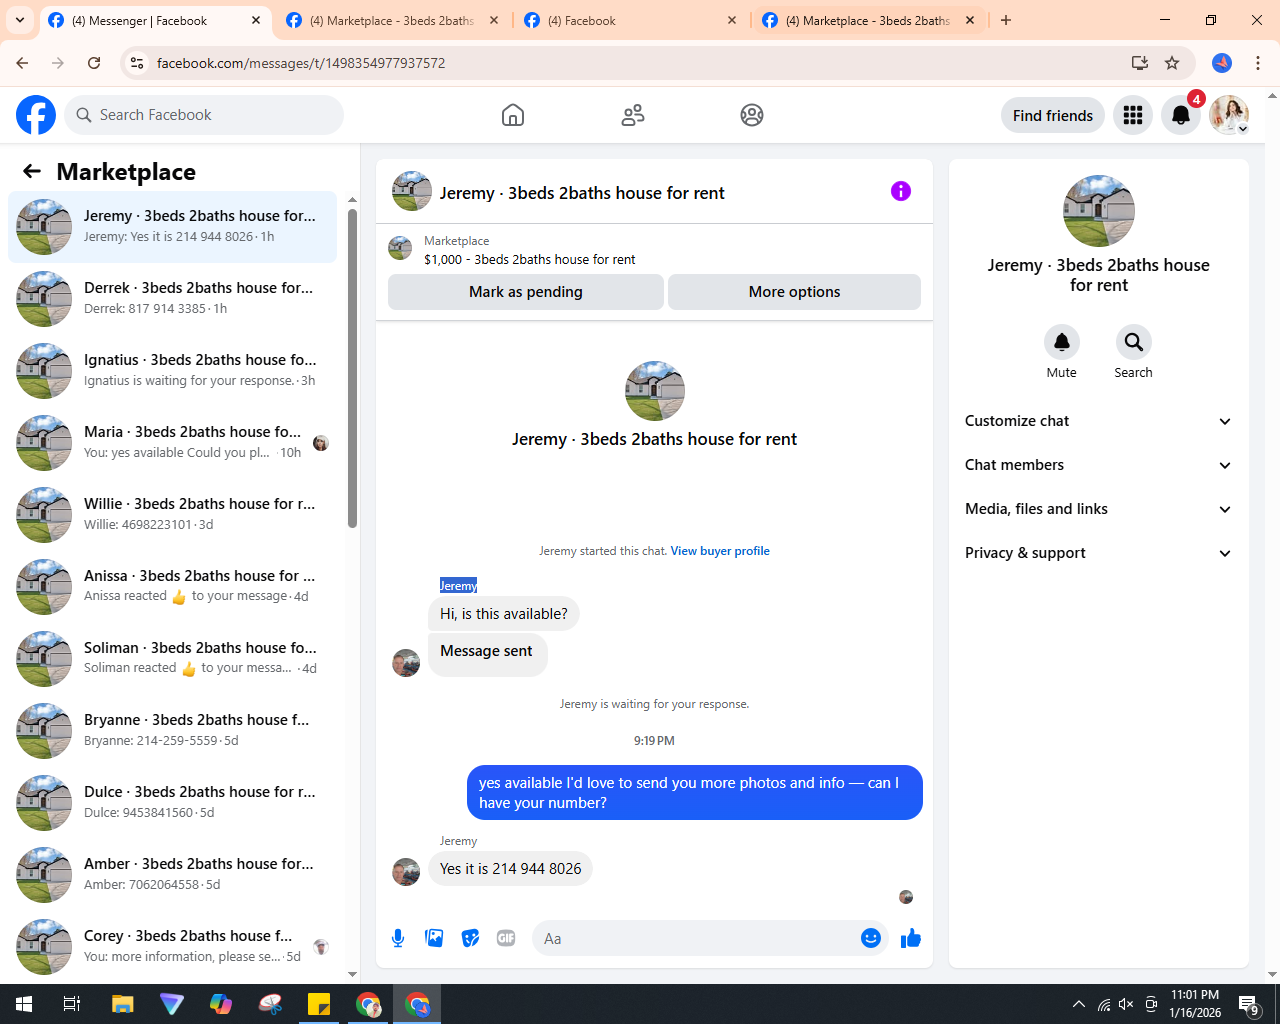Open Bryanne's conversation in the list

click(173, 731)
